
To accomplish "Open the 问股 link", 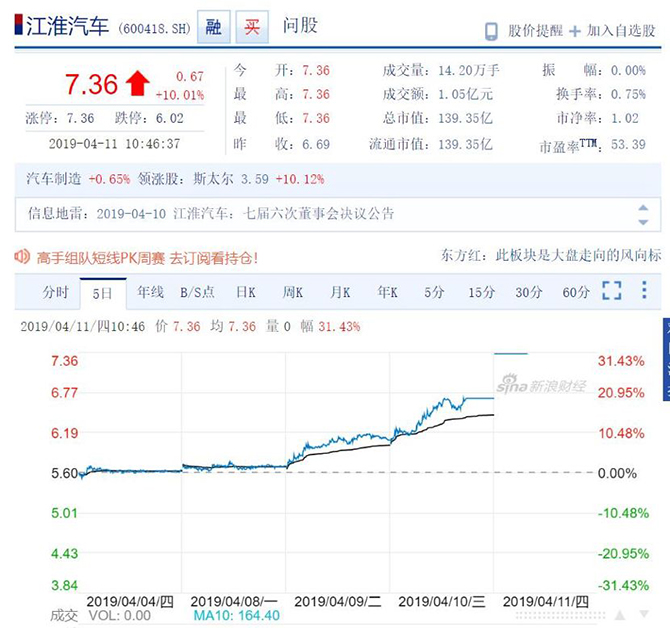I will point(300,26).
